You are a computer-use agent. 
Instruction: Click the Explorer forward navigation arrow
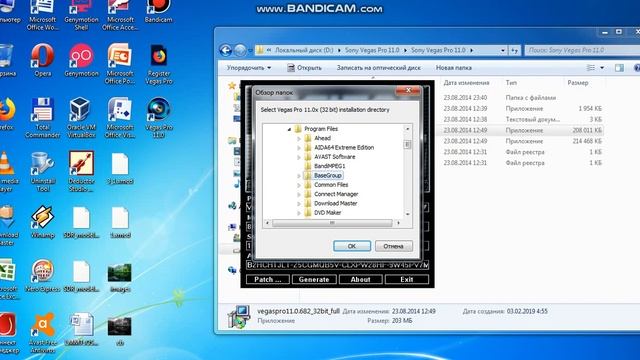click(240, 50)
